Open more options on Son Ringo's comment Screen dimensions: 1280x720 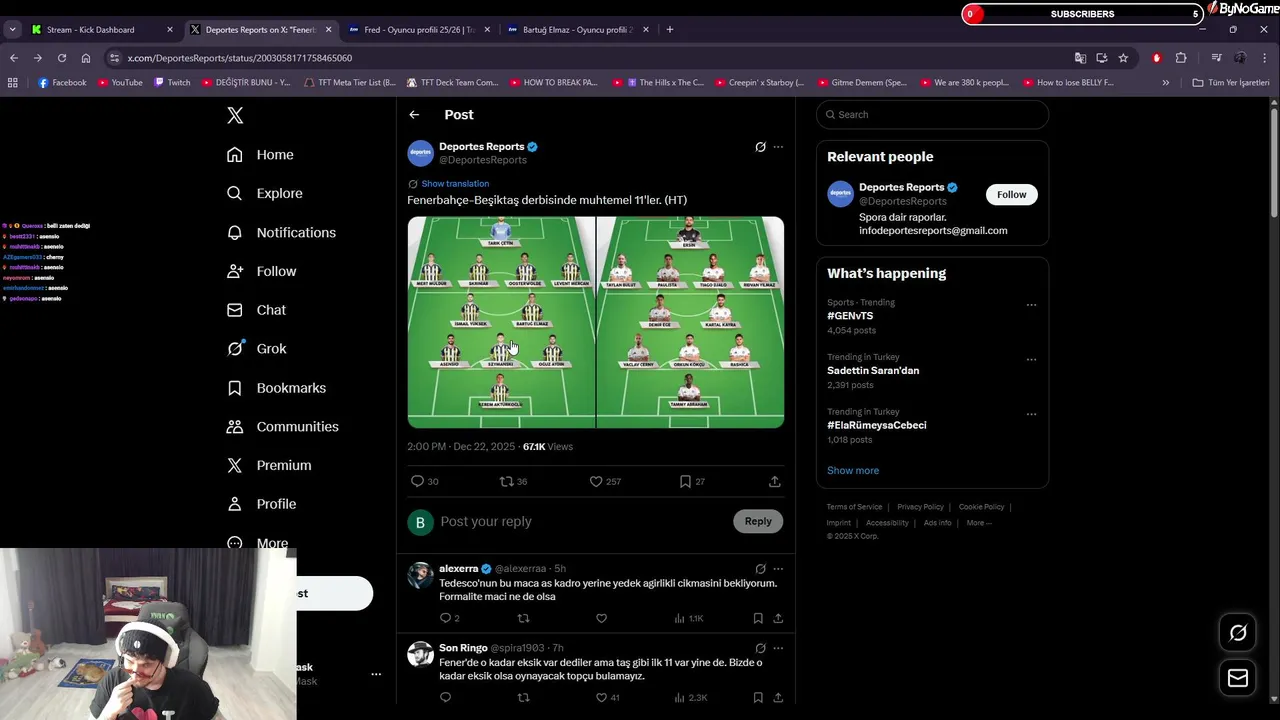click(x=778, y=648)
